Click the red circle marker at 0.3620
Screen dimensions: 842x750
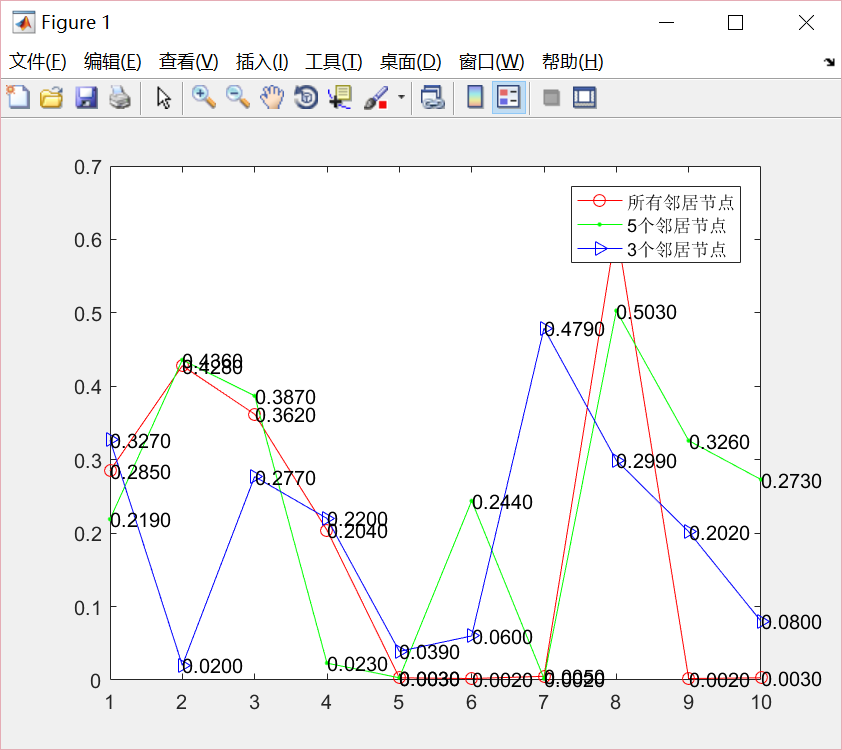coord(255,414)
